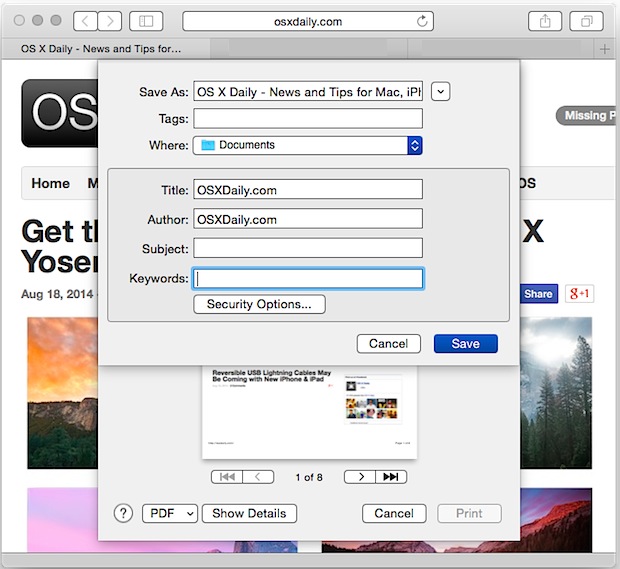Viewport: 620px width, 569px height.
Task: Click the blue Save button
Action: pos(466,344)
